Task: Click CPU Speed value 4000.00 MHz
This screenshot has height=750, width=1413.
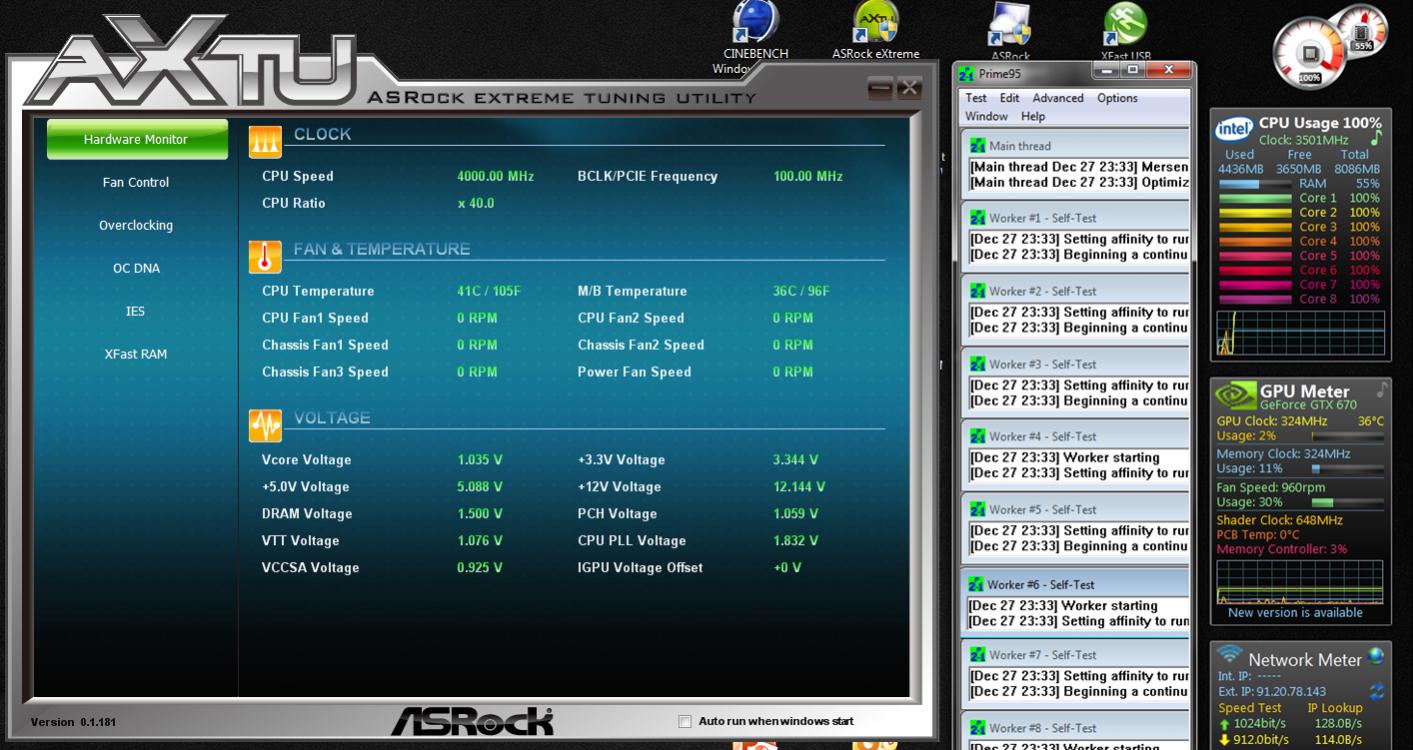Action: [x=495, y=176]
